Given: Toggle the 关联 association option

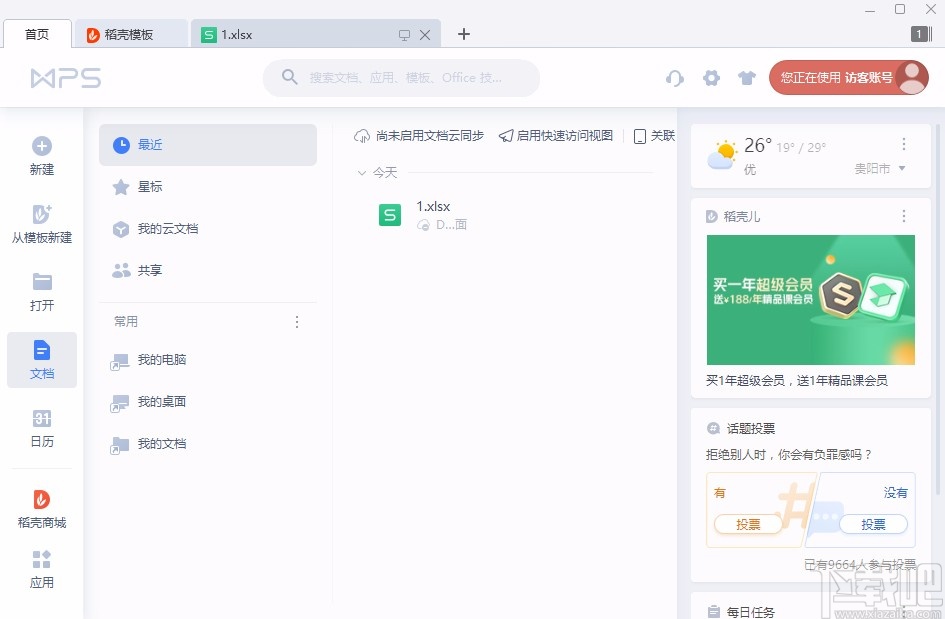Looking at the screenshot, I should point(655,136).
